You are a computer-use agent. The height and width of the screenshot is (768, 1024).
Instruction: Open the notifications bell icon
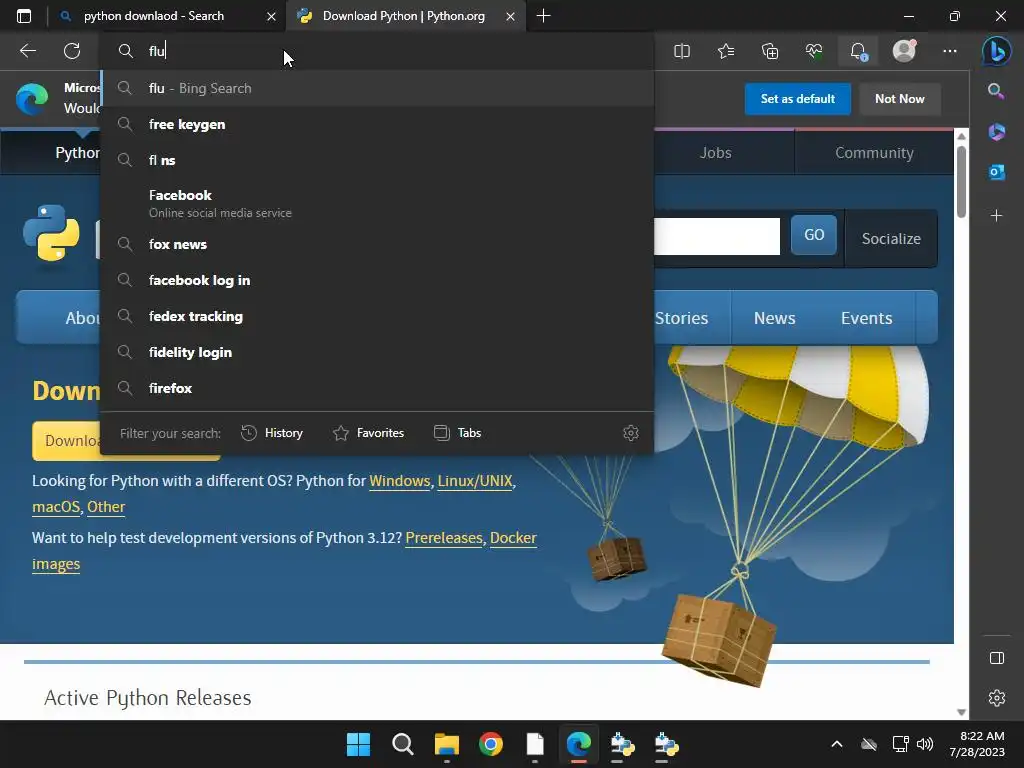click(858, 51)
